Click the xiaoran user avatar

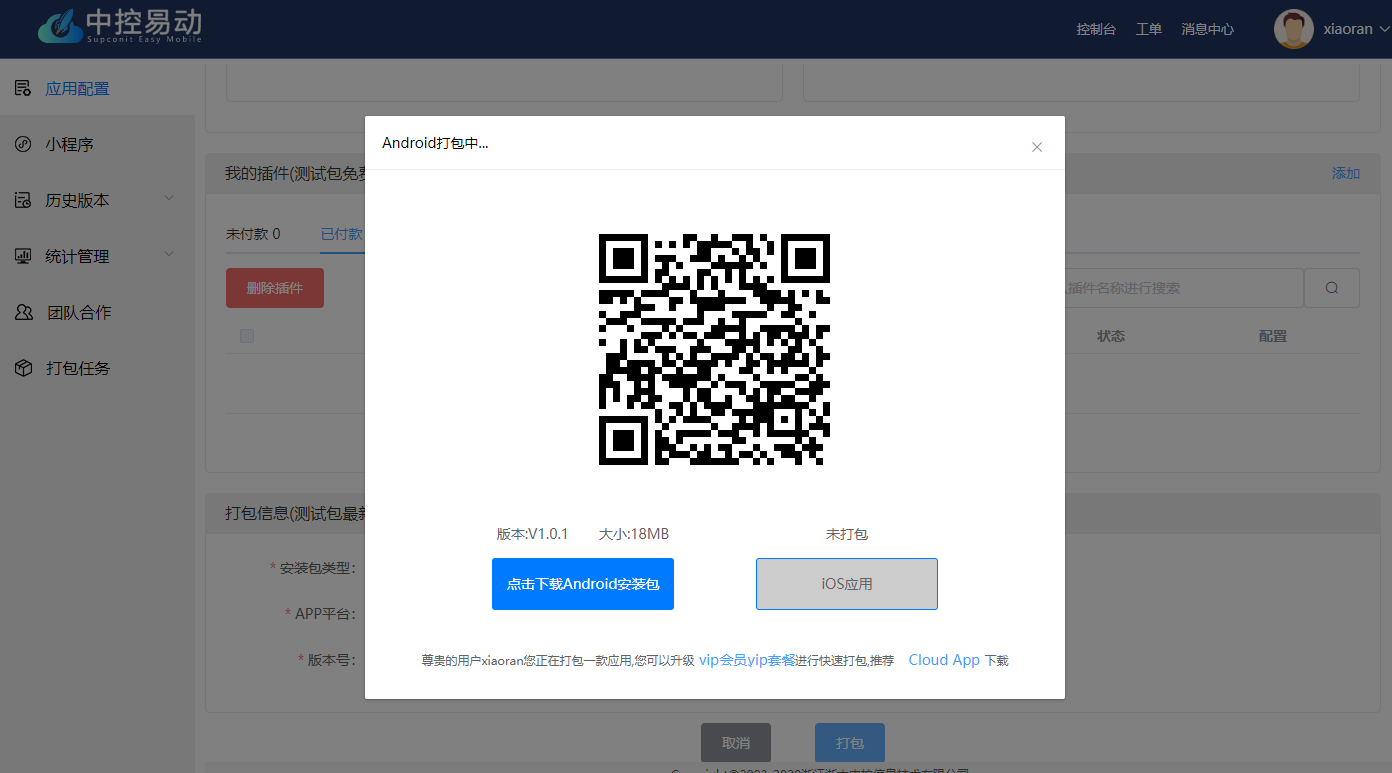[1294, 29]
